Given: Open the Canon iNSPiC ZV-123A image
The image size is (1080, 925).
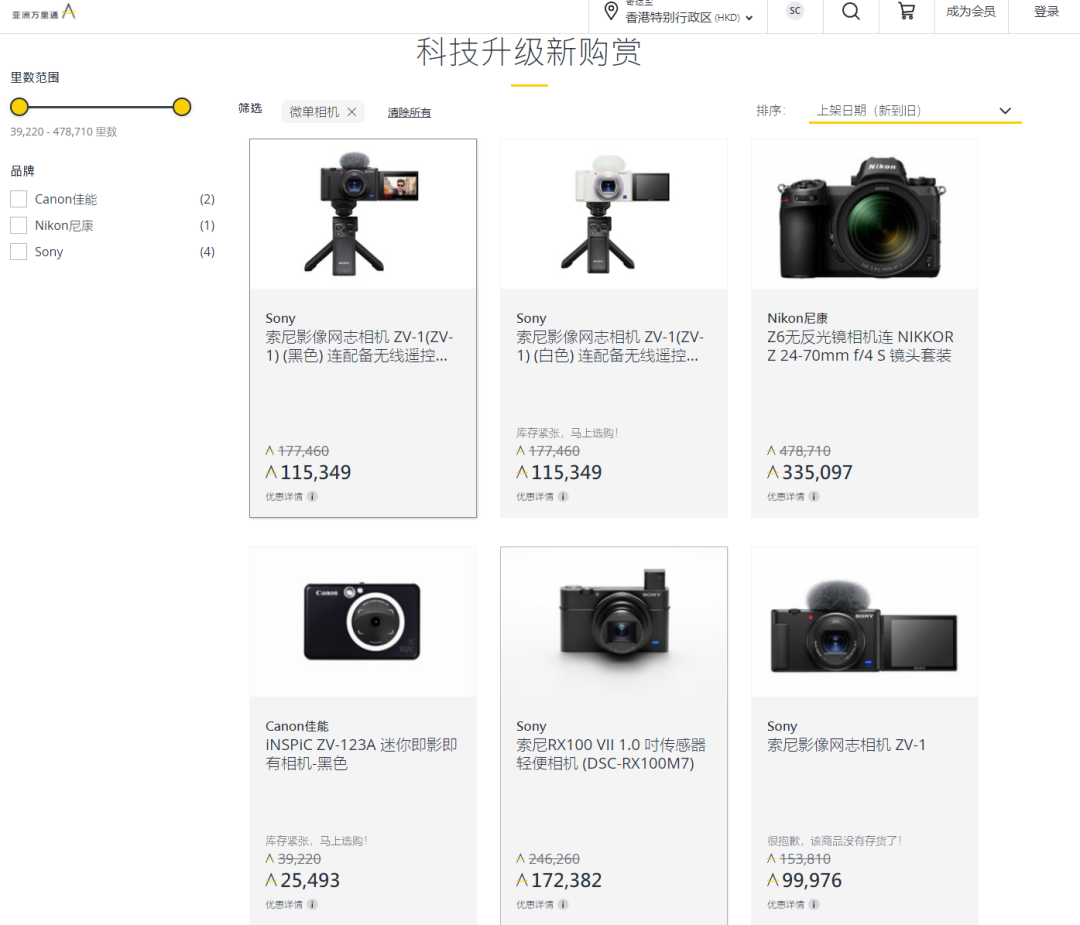Looking at the screenshot, I should pyautogui.click(x=363, y=622).
